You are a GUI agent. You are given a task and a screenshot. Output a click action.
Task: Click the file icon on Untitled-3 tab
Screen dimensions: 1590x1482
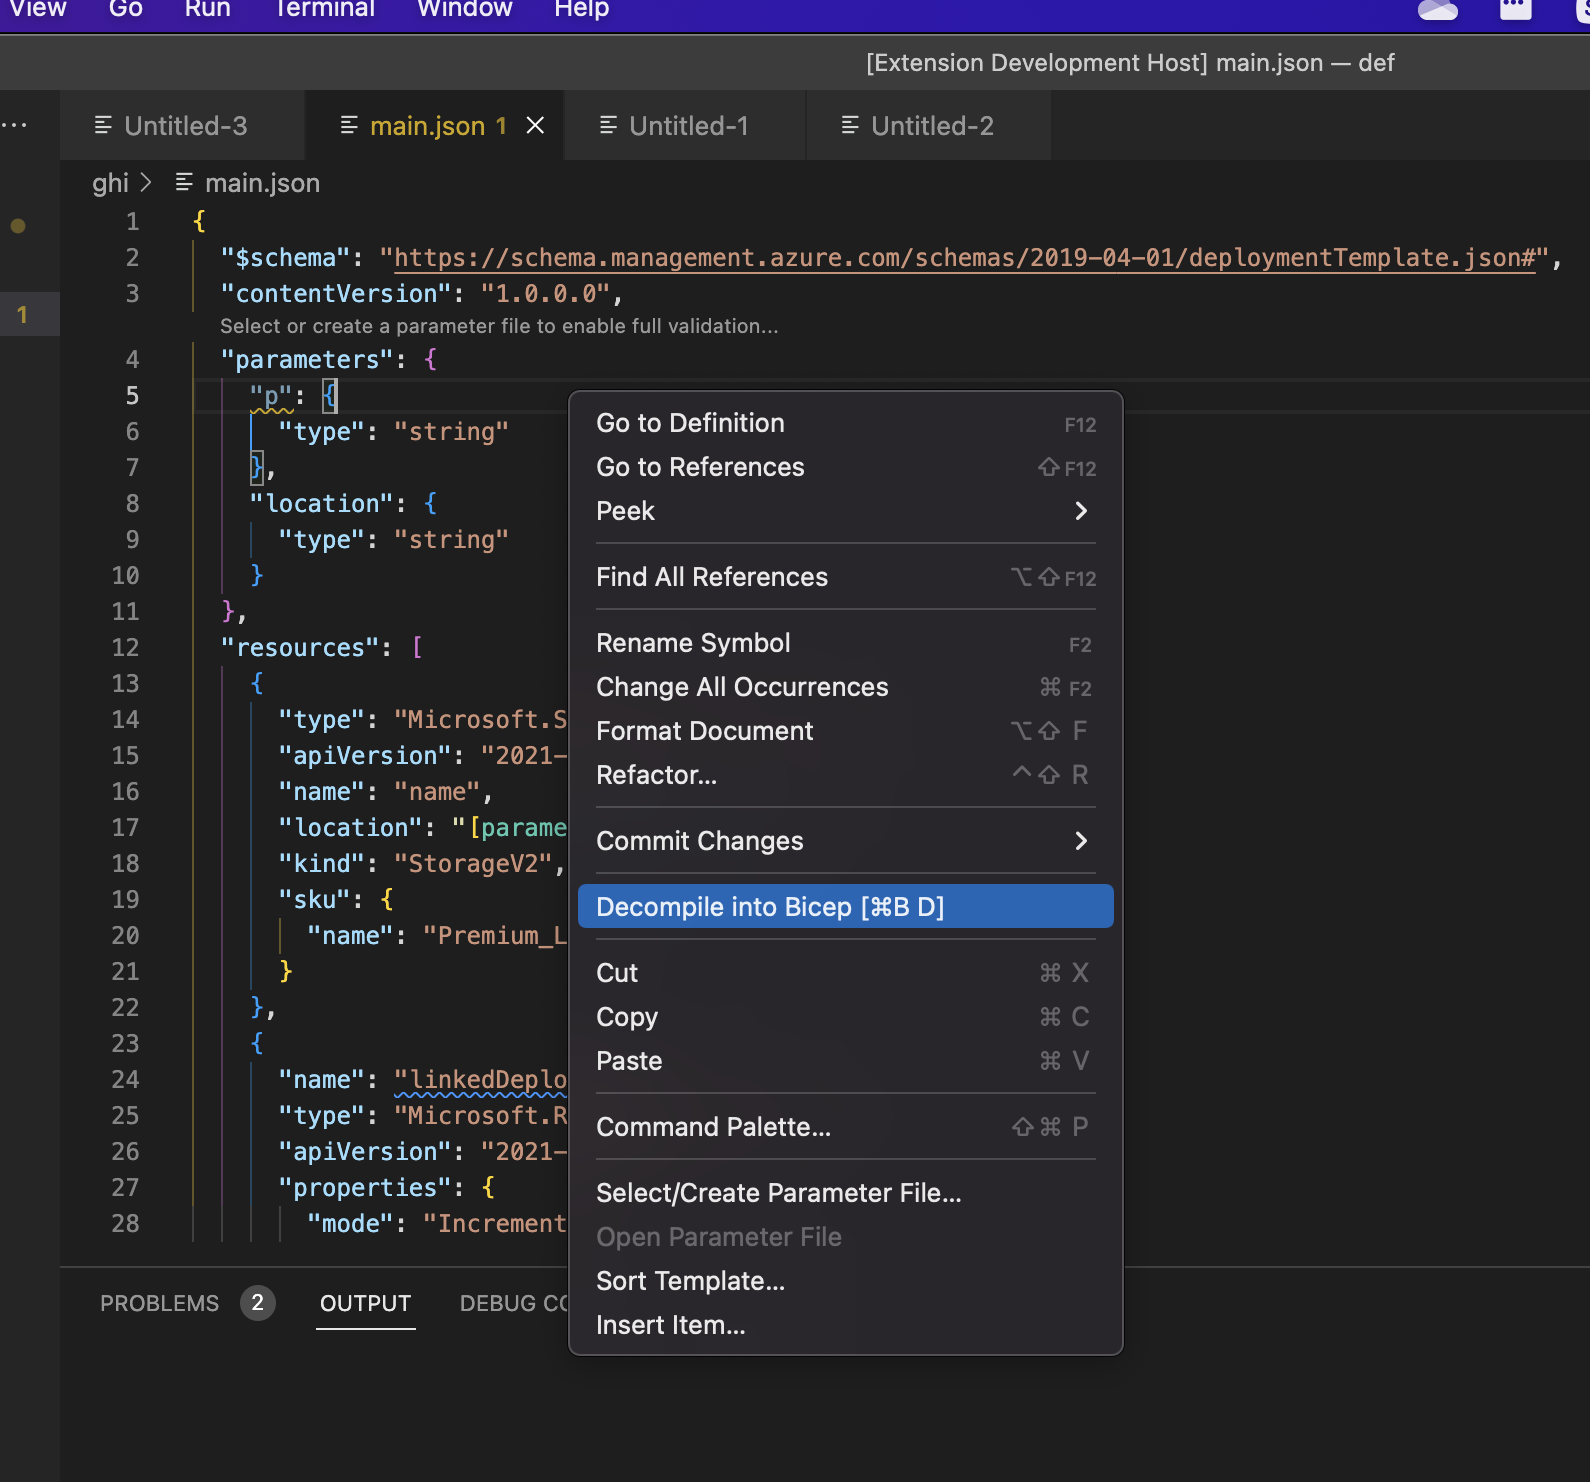point(103,125)
